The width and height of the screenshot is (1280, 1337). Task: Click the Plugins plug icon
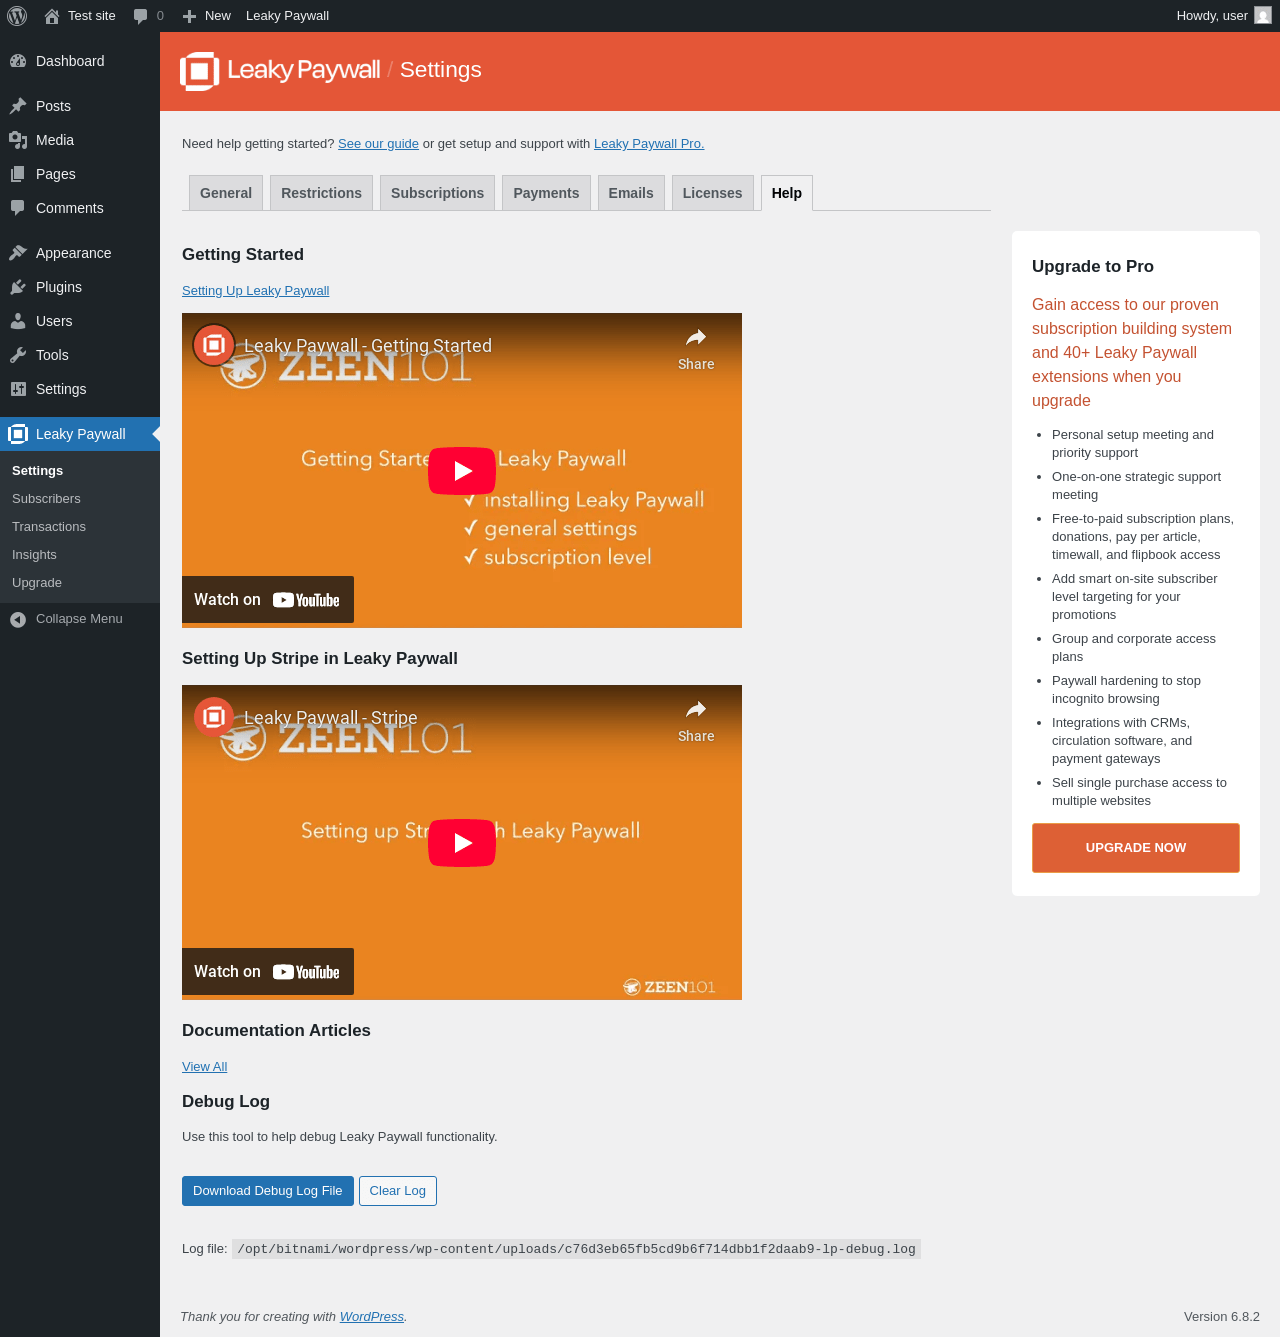click(18, 287)
